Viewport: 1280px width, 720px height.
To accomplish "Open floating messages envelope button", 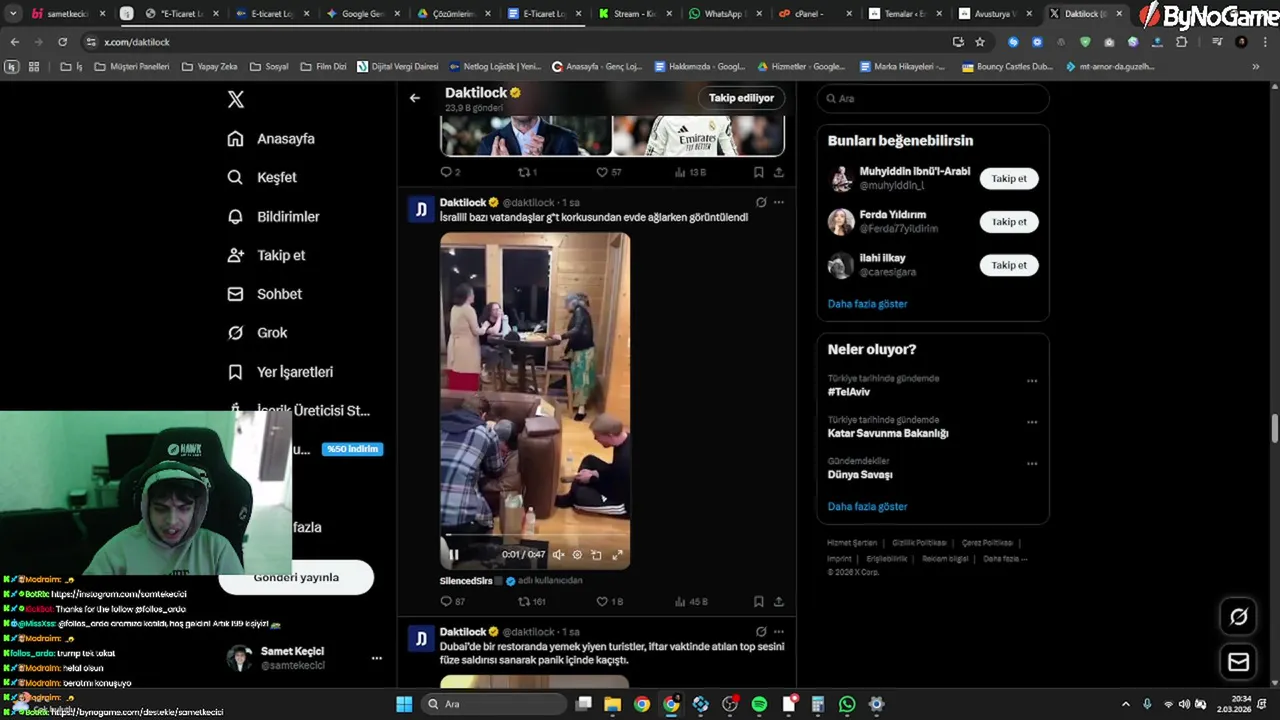I will point(1238,662).
